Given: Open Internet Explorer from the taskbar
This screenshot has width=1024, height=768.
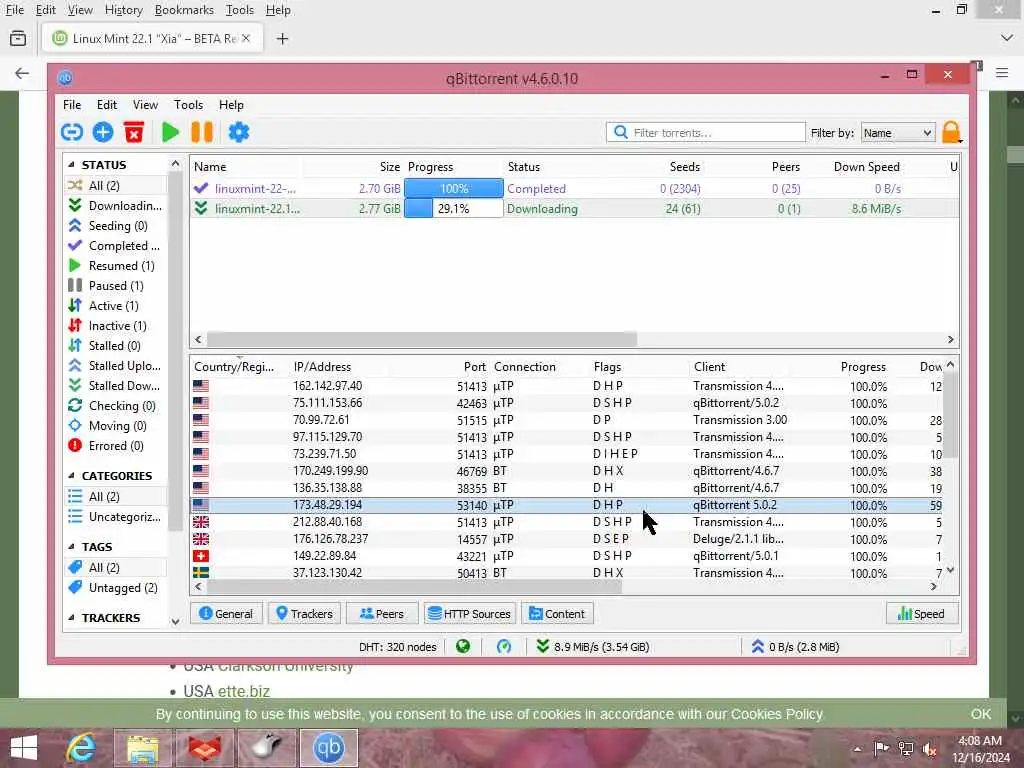Looking at the screenshot, I should click(81, 748).
